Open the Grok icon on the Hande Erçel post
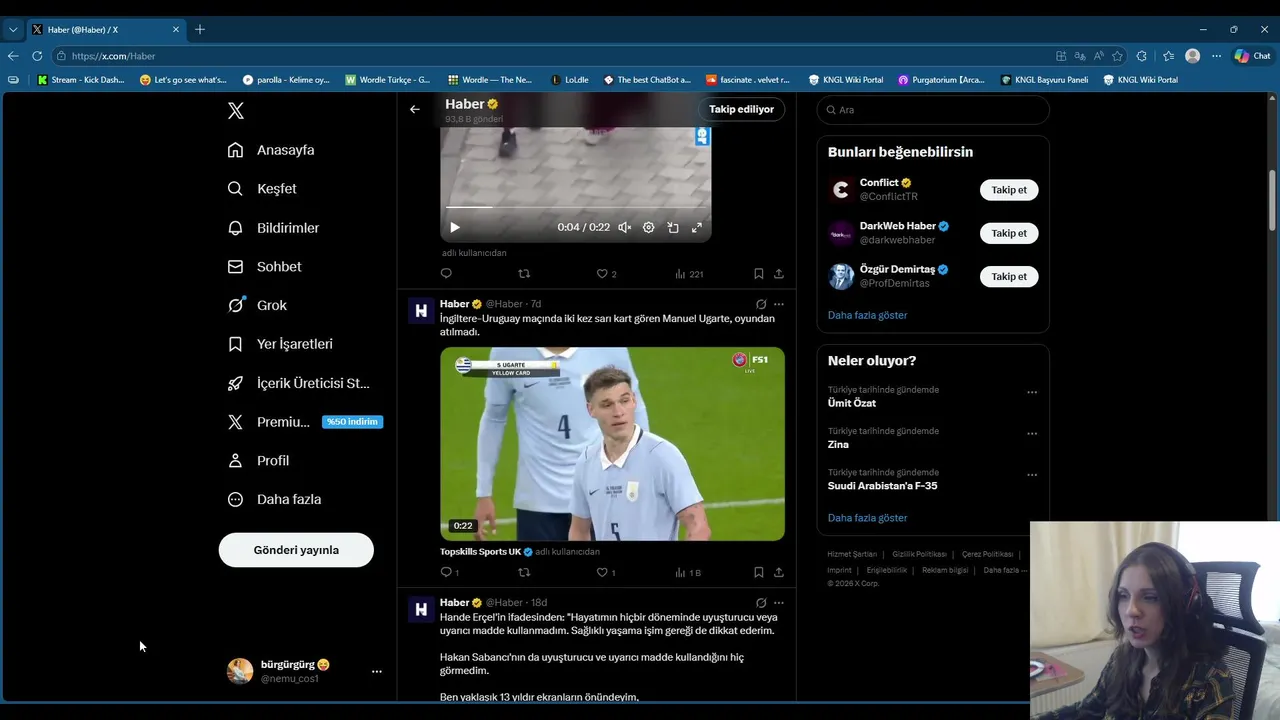This screenshot has height=720, width=1280. pyautogui.click(x=761, y=603)
